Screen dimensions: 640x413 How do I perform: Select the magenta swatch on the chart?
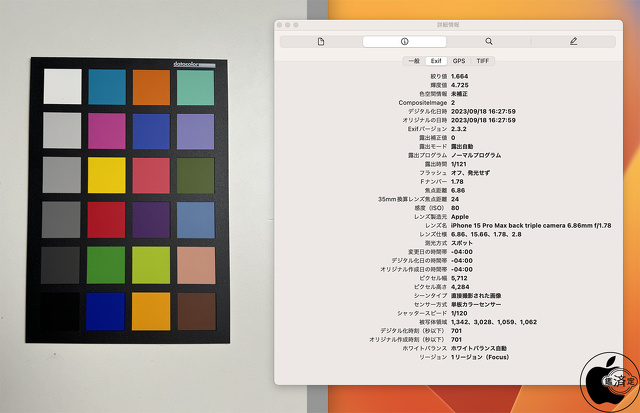(106, 130)
